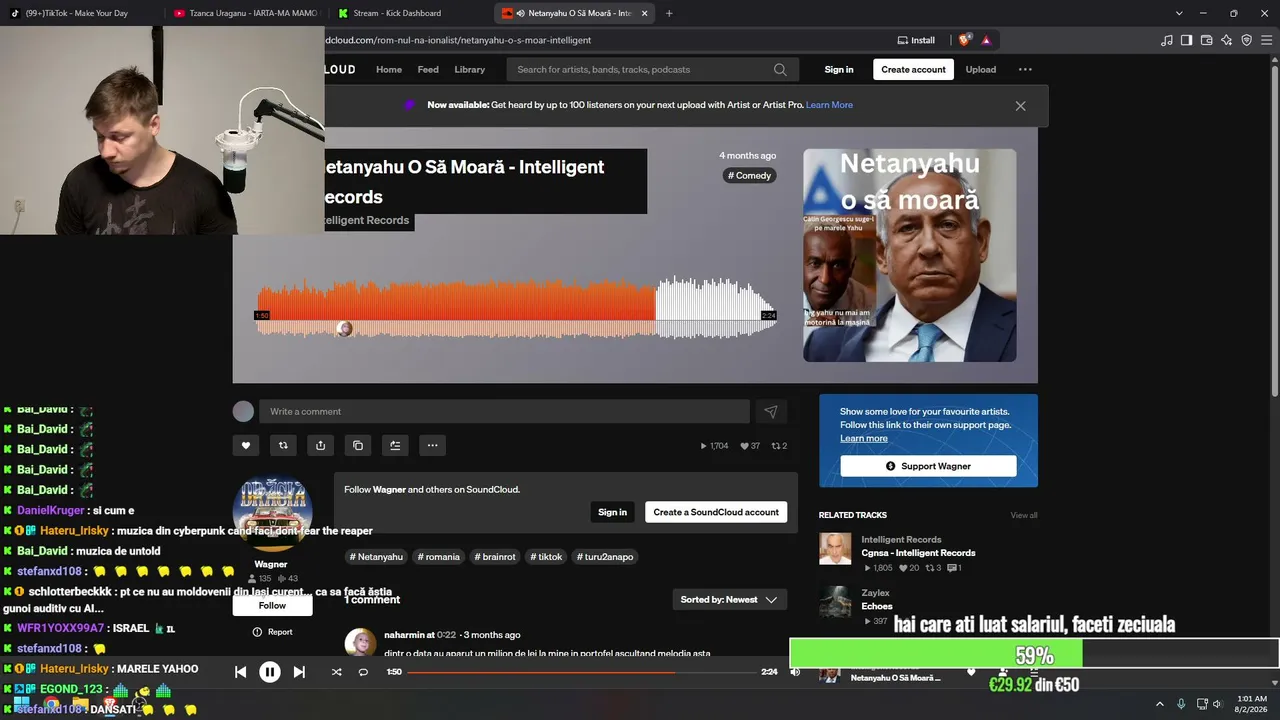Open Brave Rewards triangle icon

986,40
